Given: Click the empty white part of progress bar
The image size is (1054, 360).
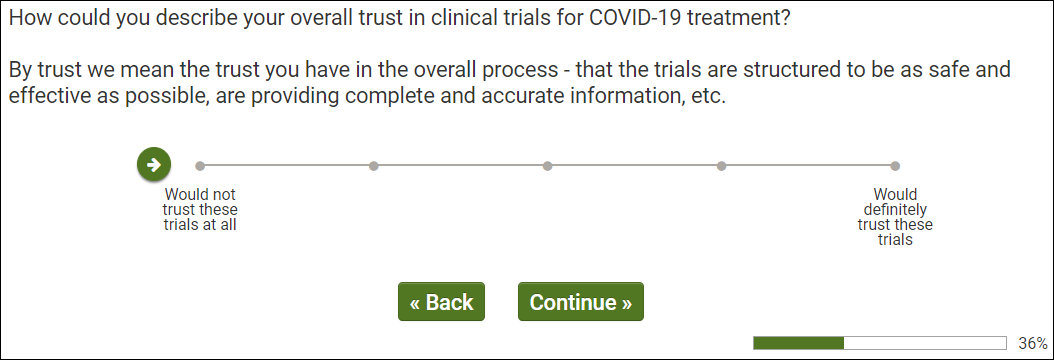Looking at the screenshot, I should coord(925,343).
